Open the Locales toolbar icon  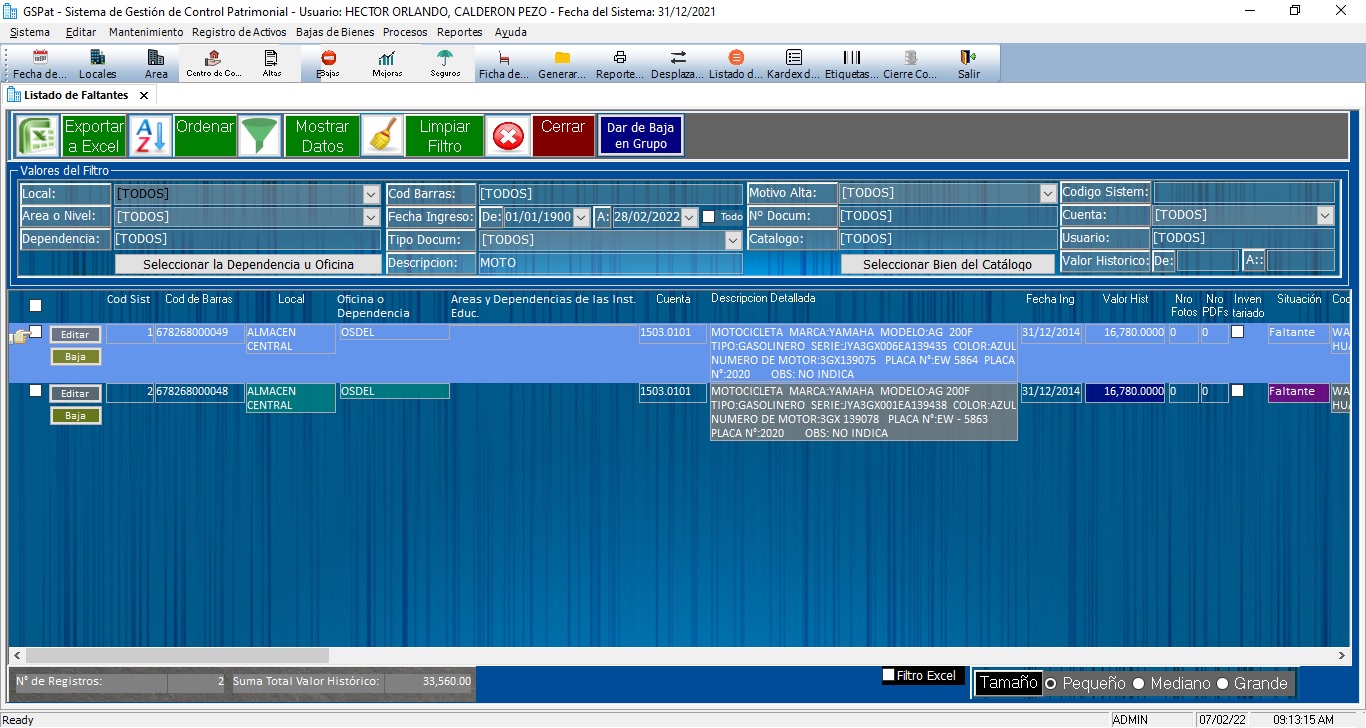point(98,64)
